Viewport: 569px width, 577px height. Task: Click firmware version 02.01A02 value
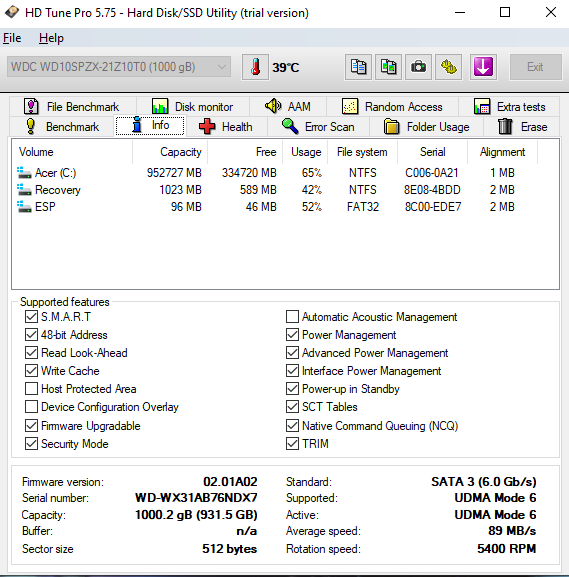[x=230, y=482]
